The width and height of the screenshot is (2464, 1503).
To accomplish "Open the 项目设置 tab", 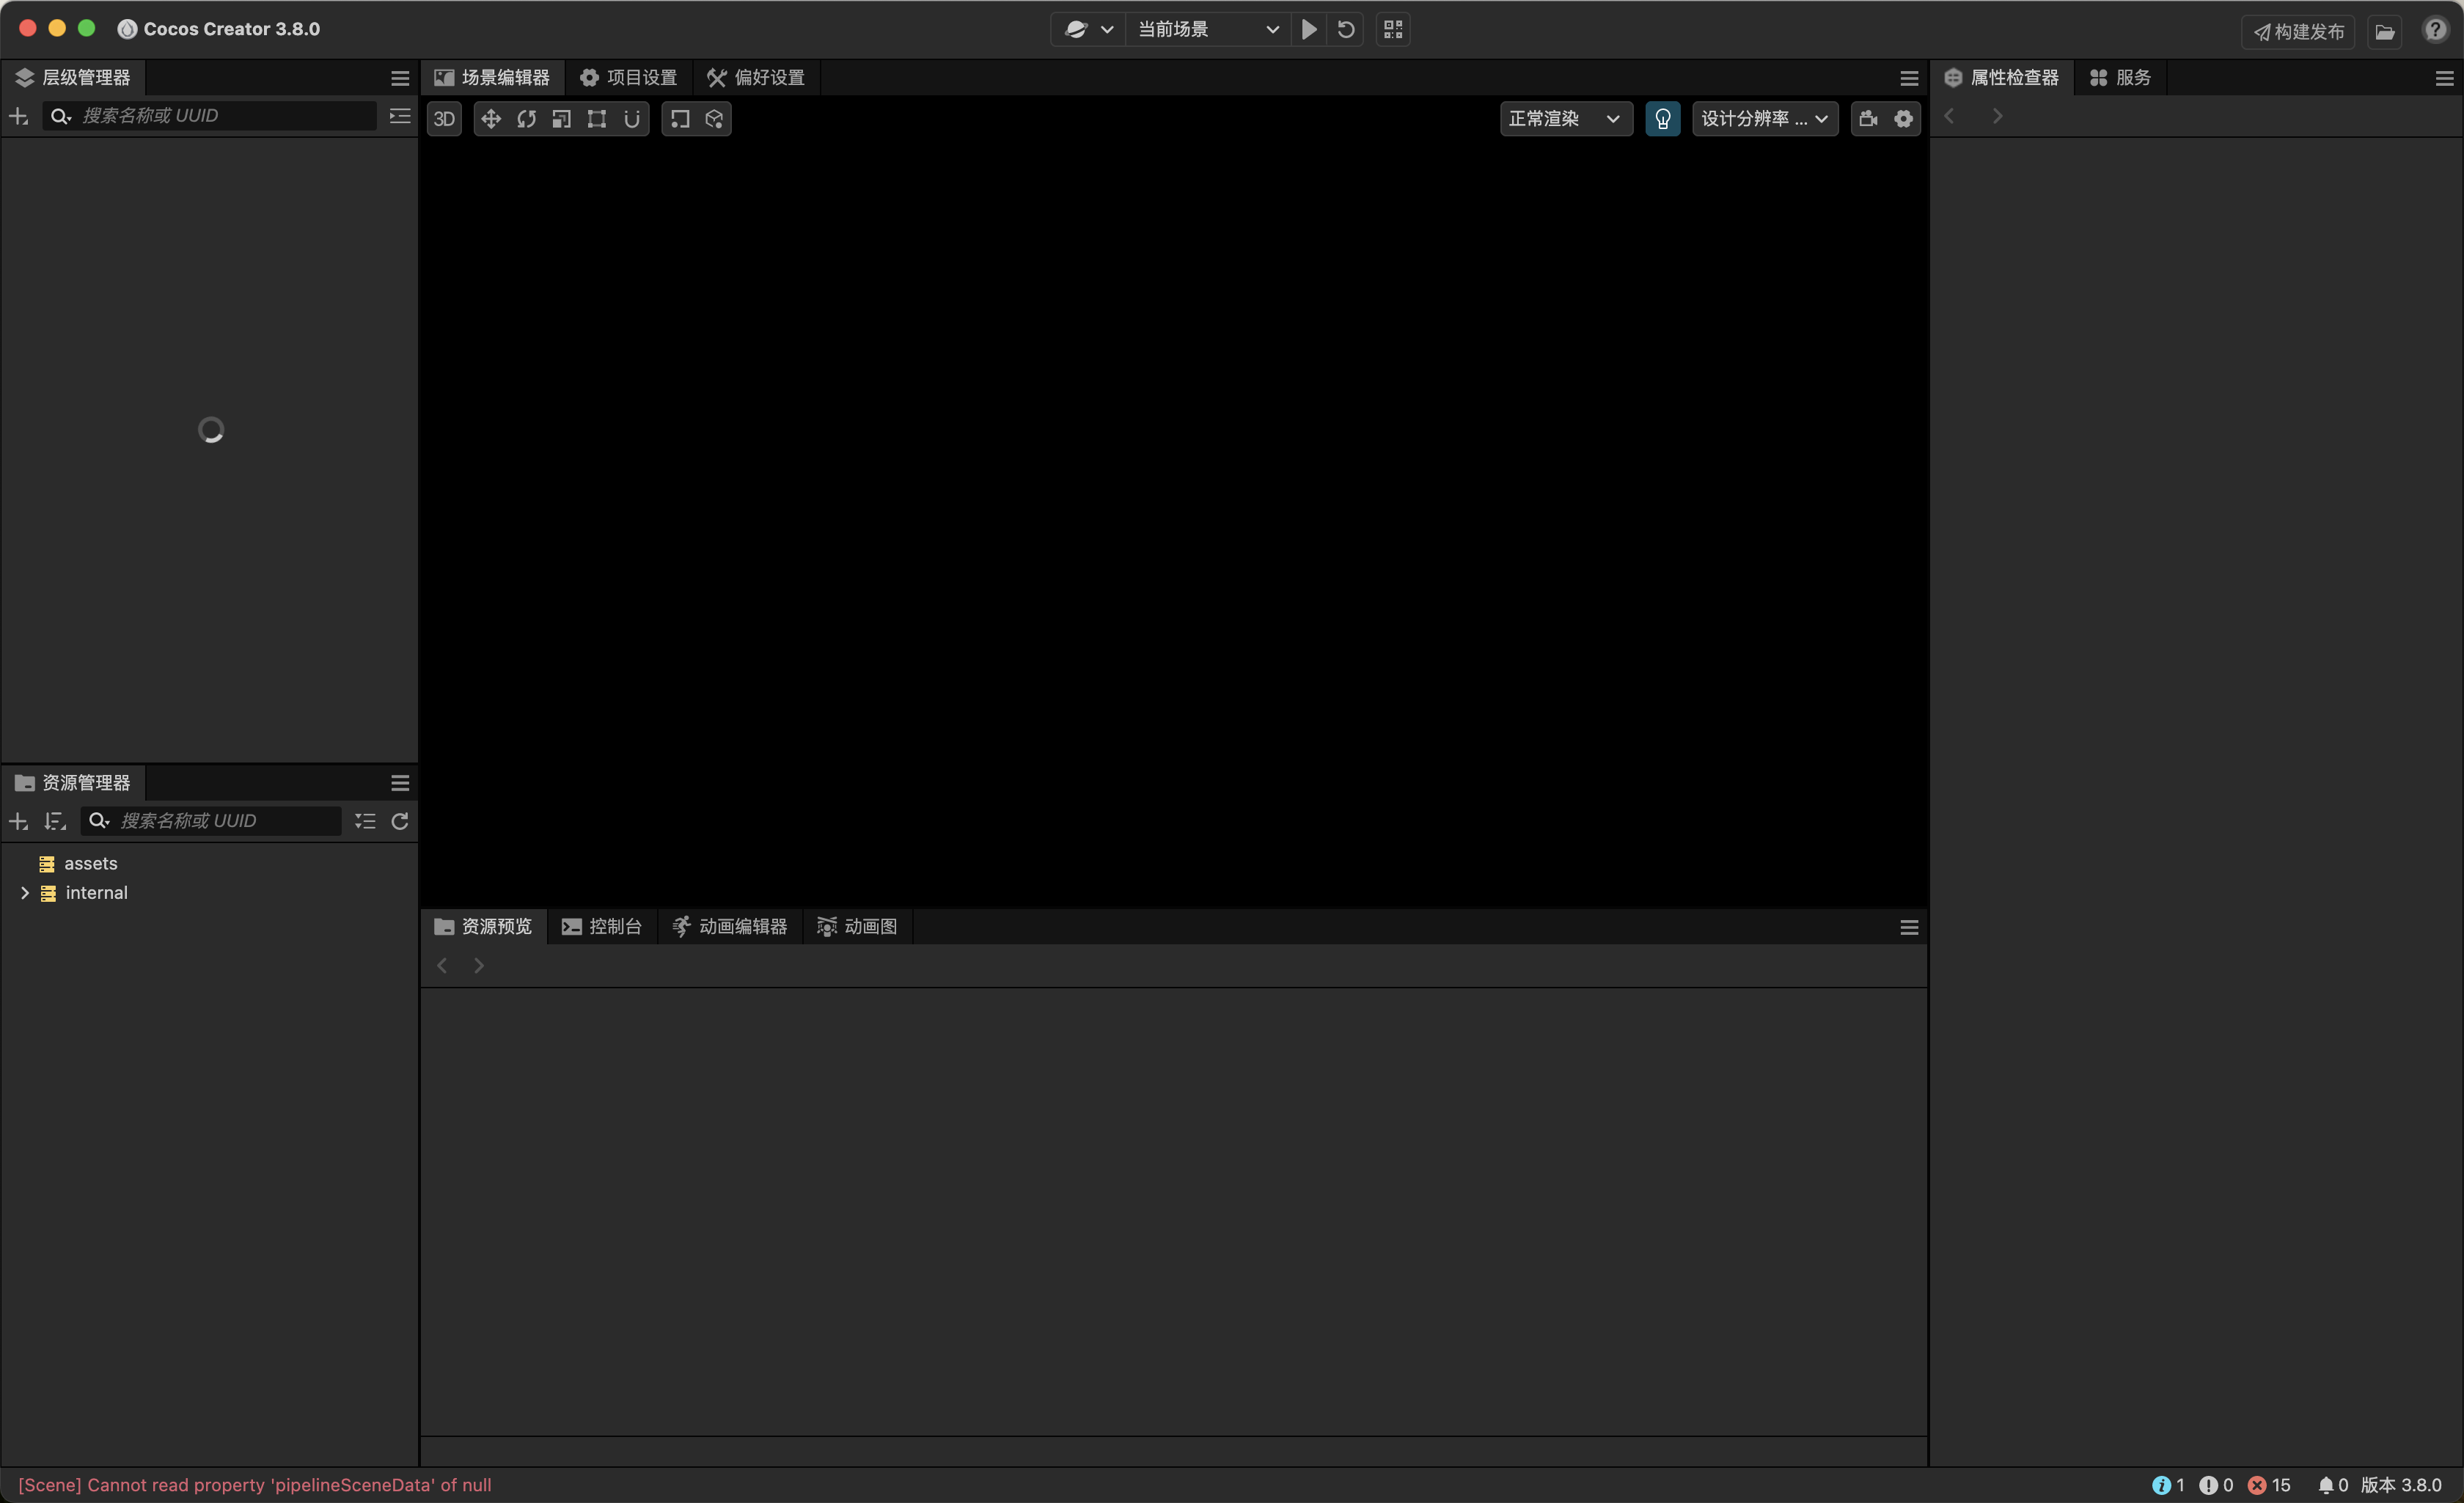I will (629, 77).
